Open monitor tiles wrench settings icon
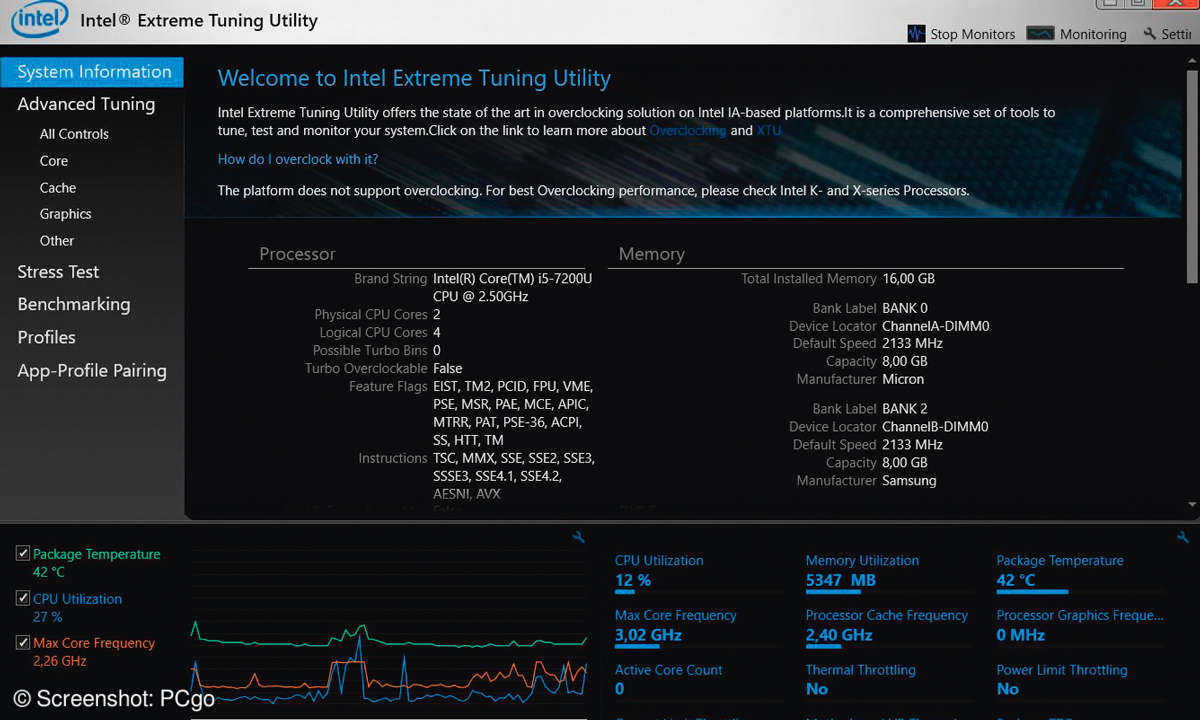The image size is (1200, 720). (1184, 537)
